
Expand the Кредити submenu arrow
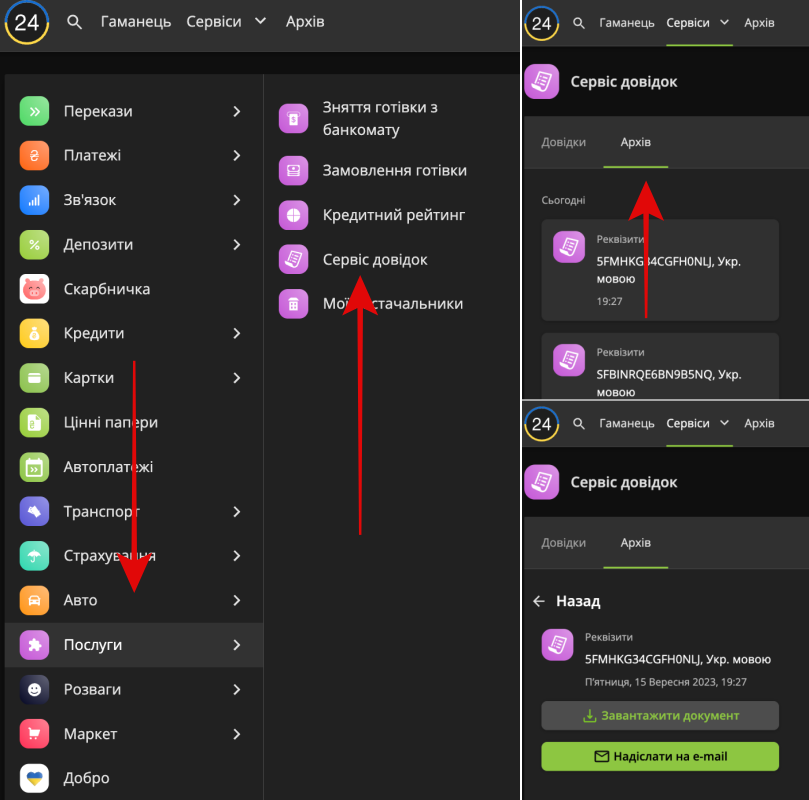(237, 334)
